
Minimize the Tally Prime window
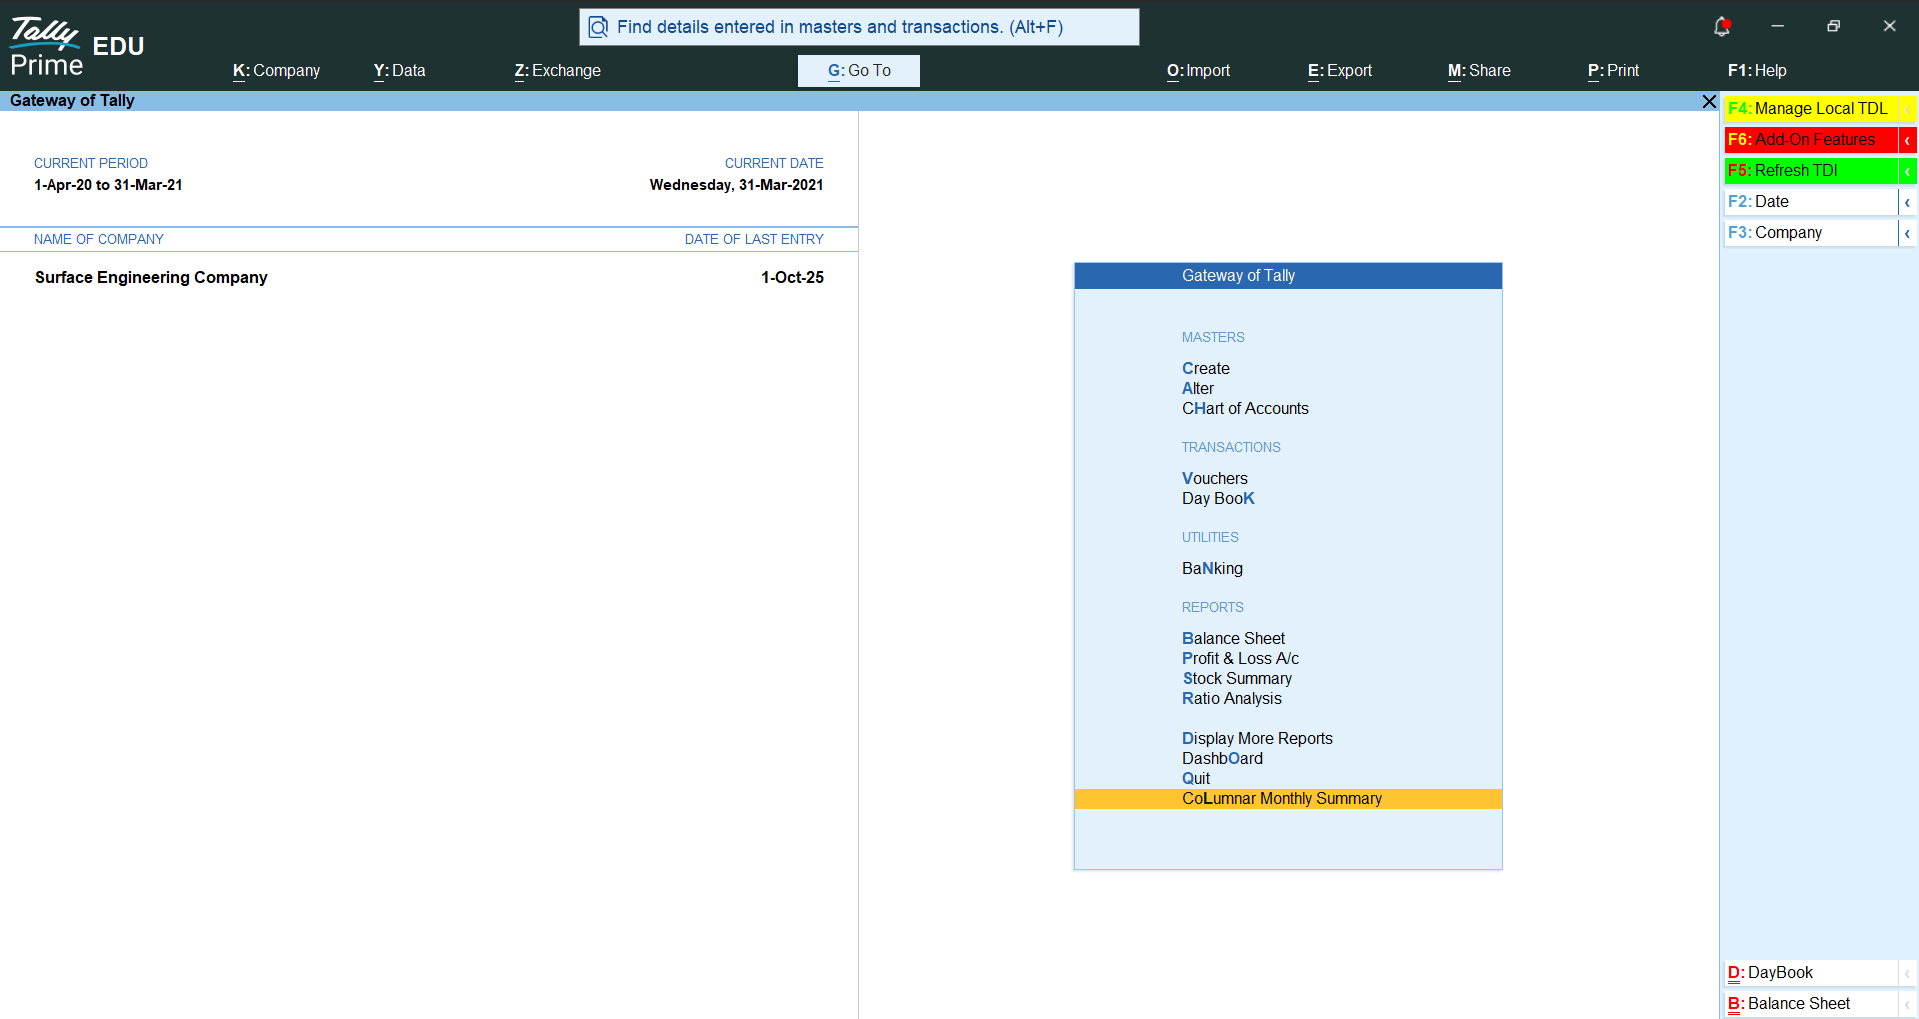click(x=1777, y=26)
